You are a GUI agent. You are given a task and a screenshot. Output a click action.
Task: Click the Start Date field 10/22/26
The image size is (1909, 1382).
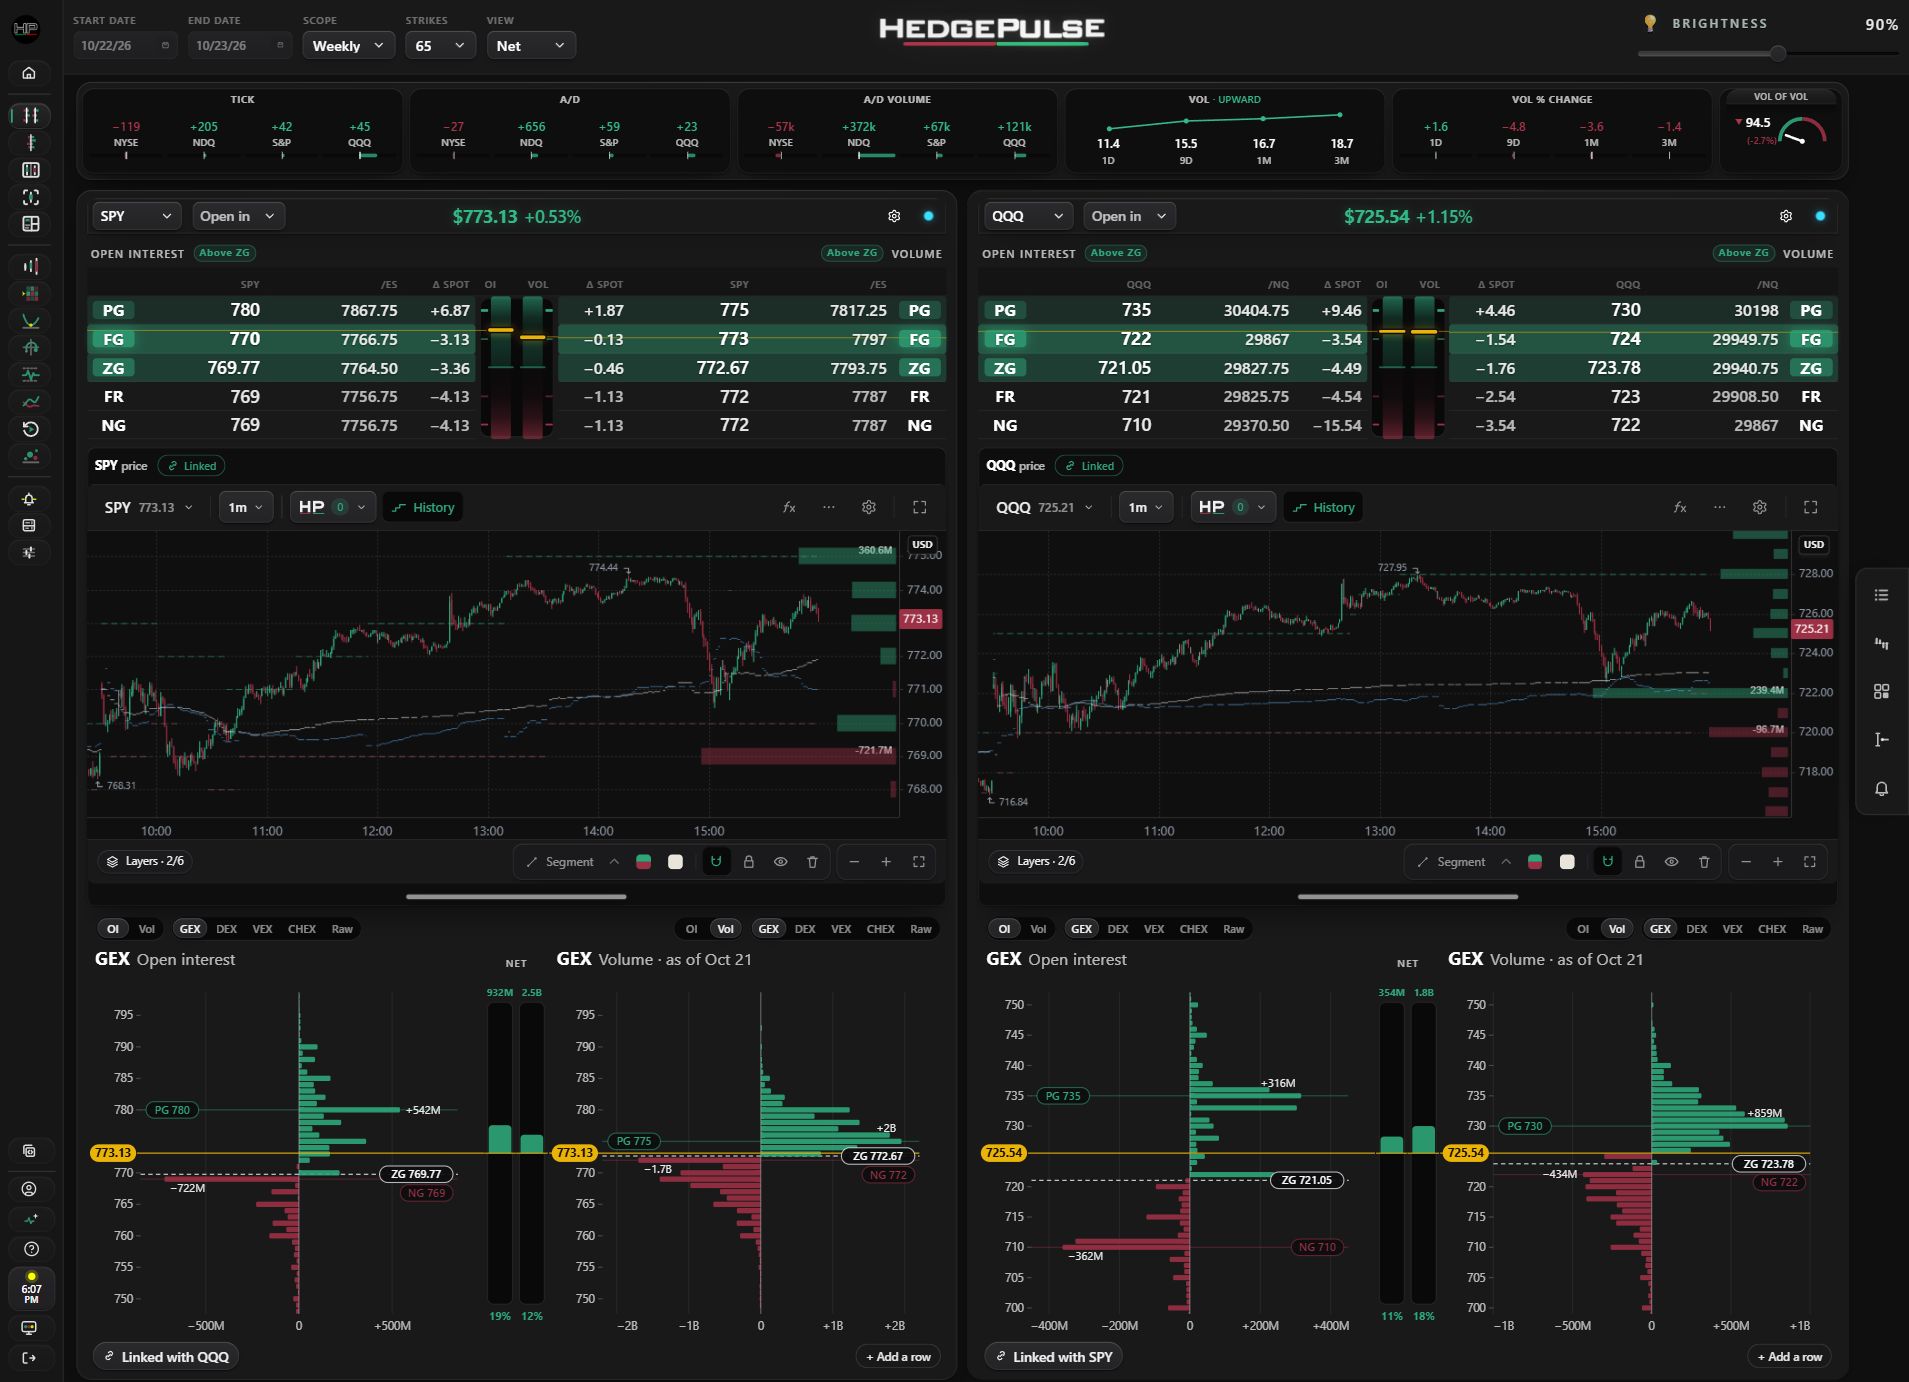[x=126, y=45]
